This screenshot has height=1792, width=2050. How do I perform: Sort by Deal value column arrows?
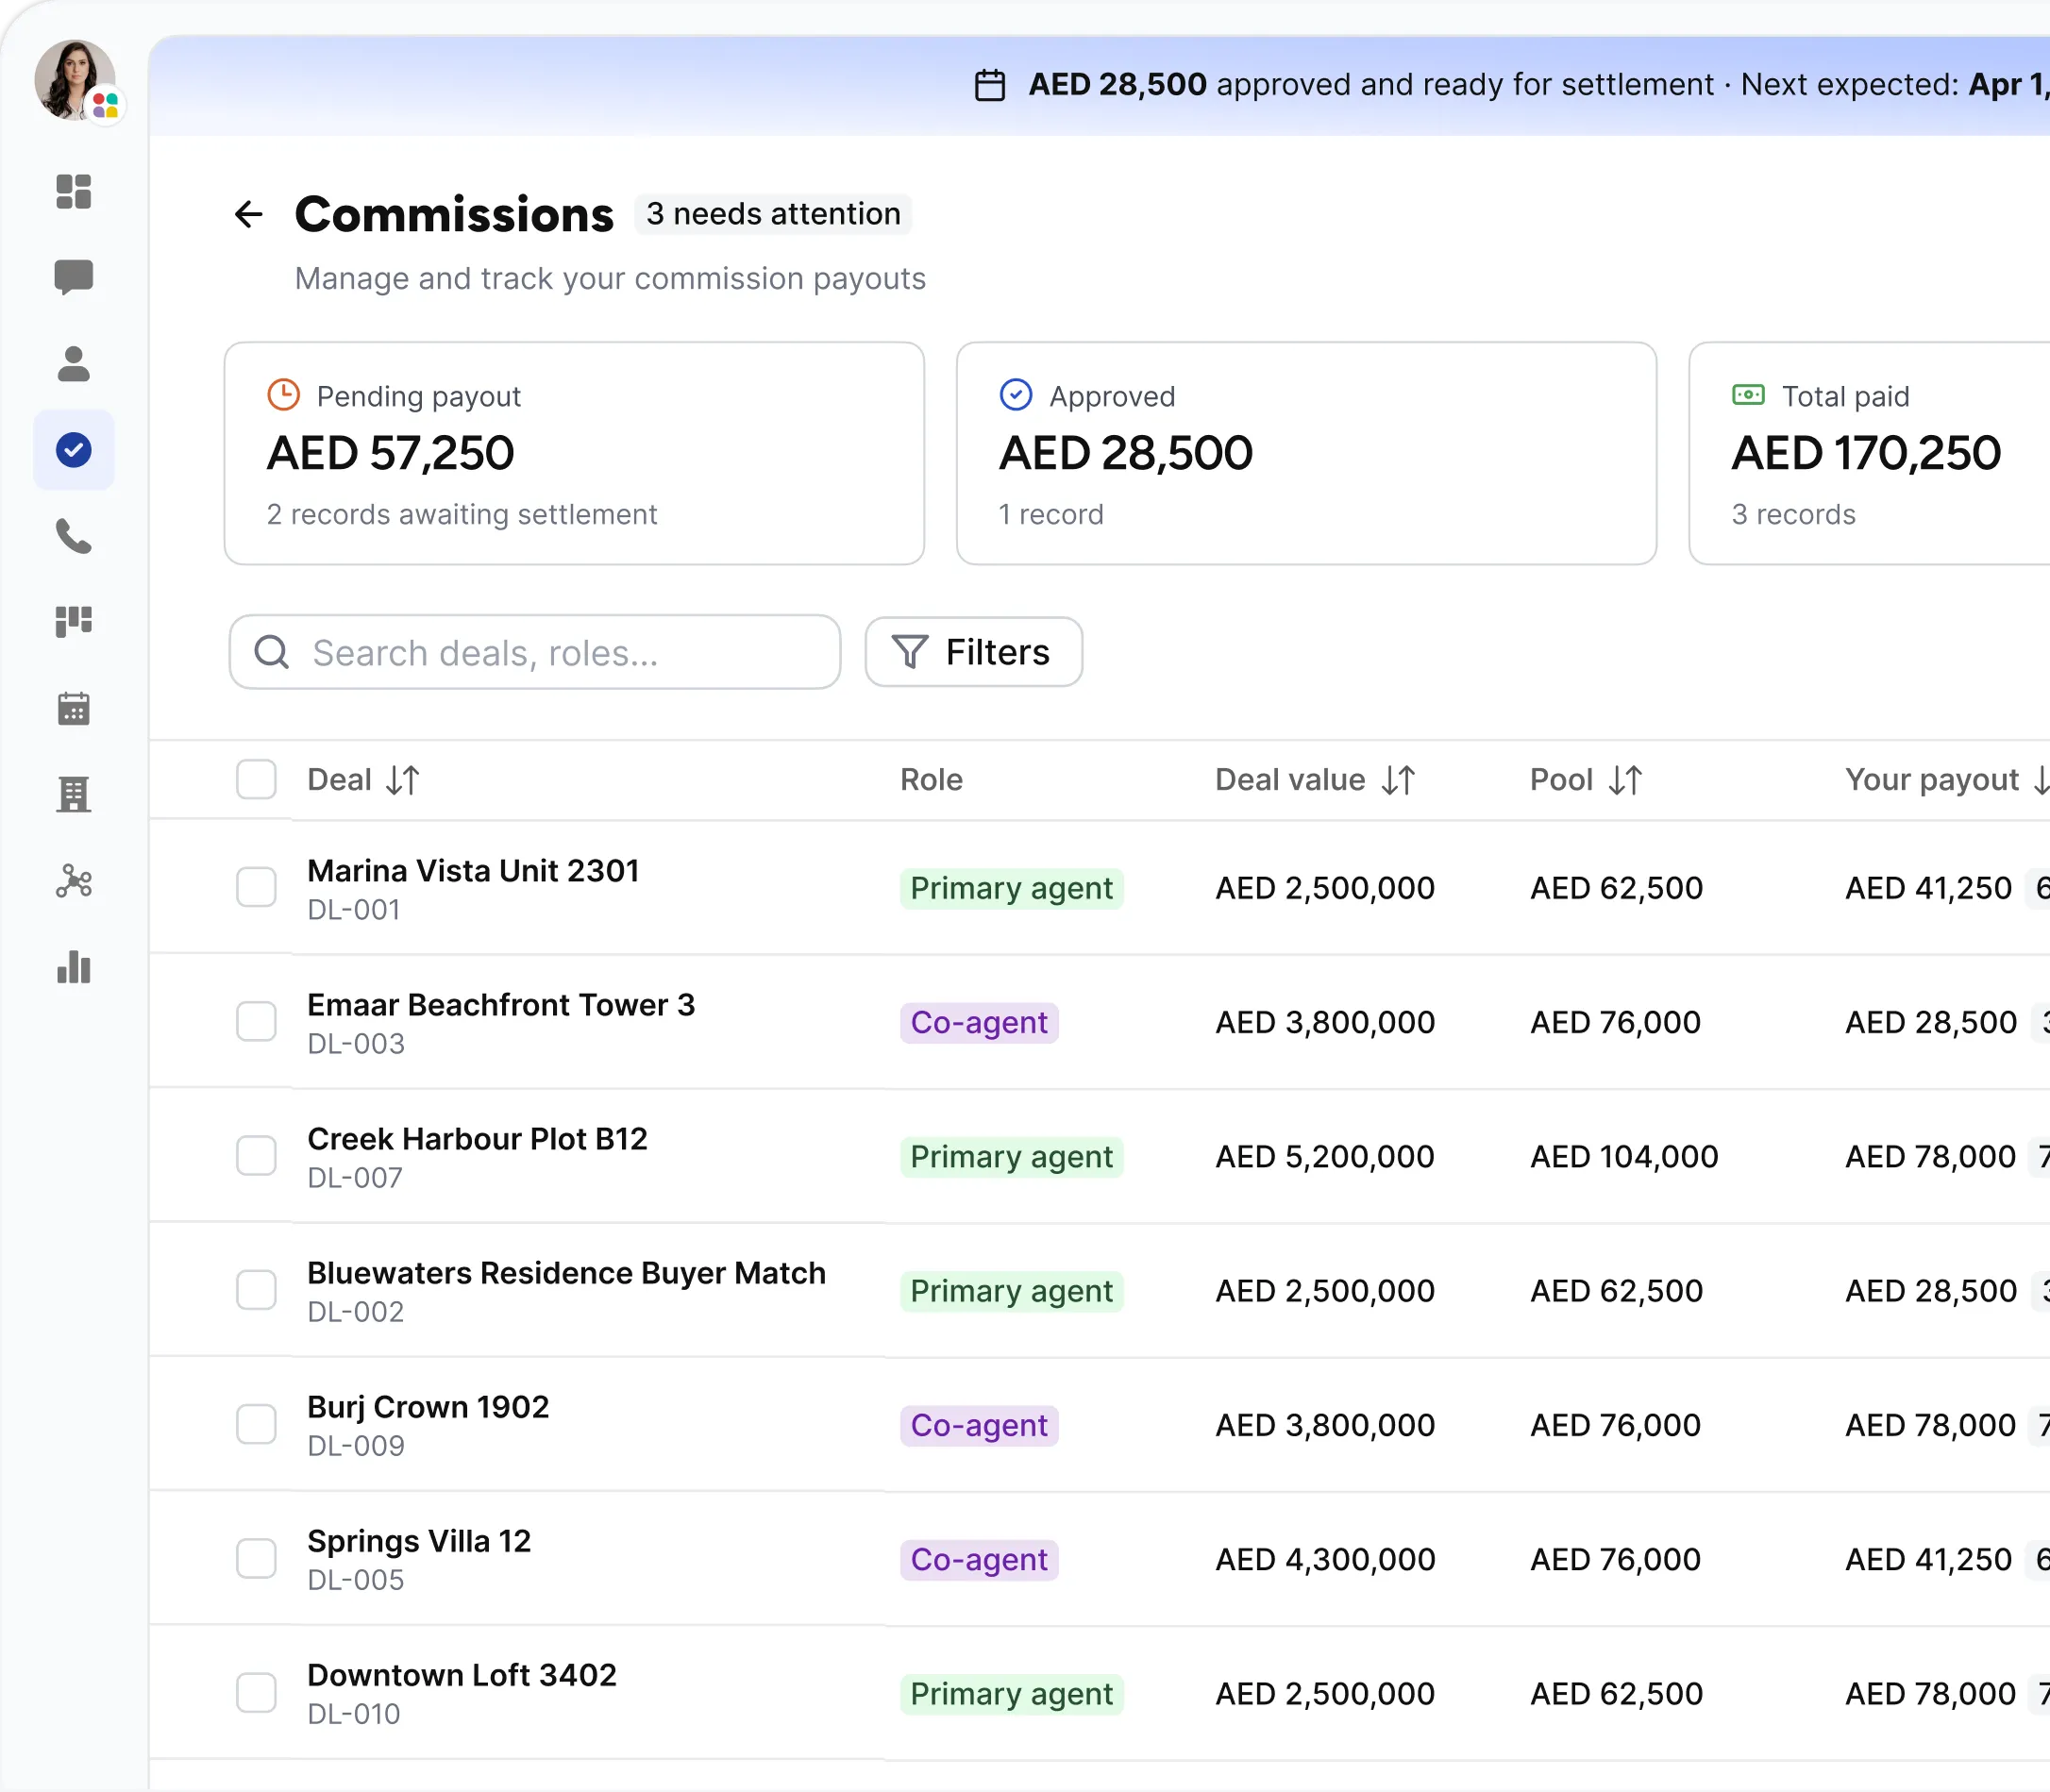1398,780
